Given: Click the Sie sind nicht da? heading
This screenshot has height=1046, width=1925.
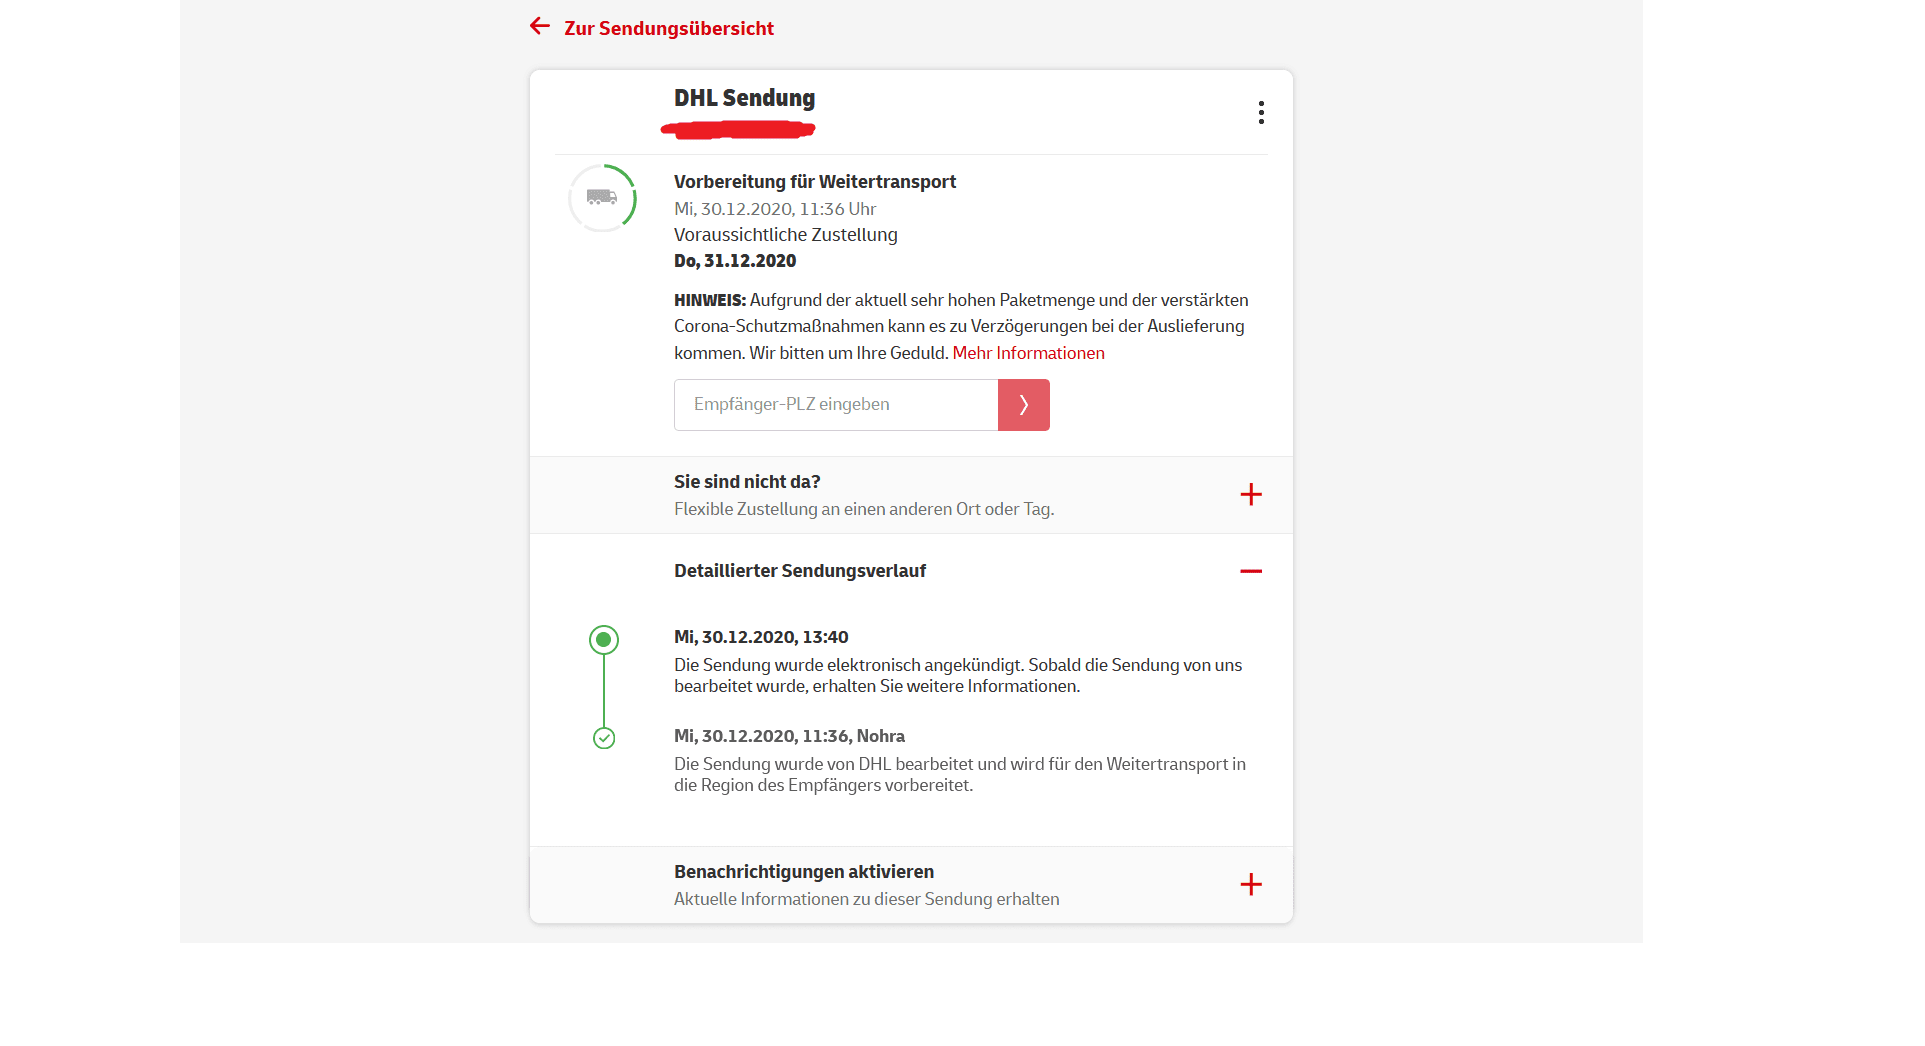Looking at the screenshot, I should pos(747,482).
